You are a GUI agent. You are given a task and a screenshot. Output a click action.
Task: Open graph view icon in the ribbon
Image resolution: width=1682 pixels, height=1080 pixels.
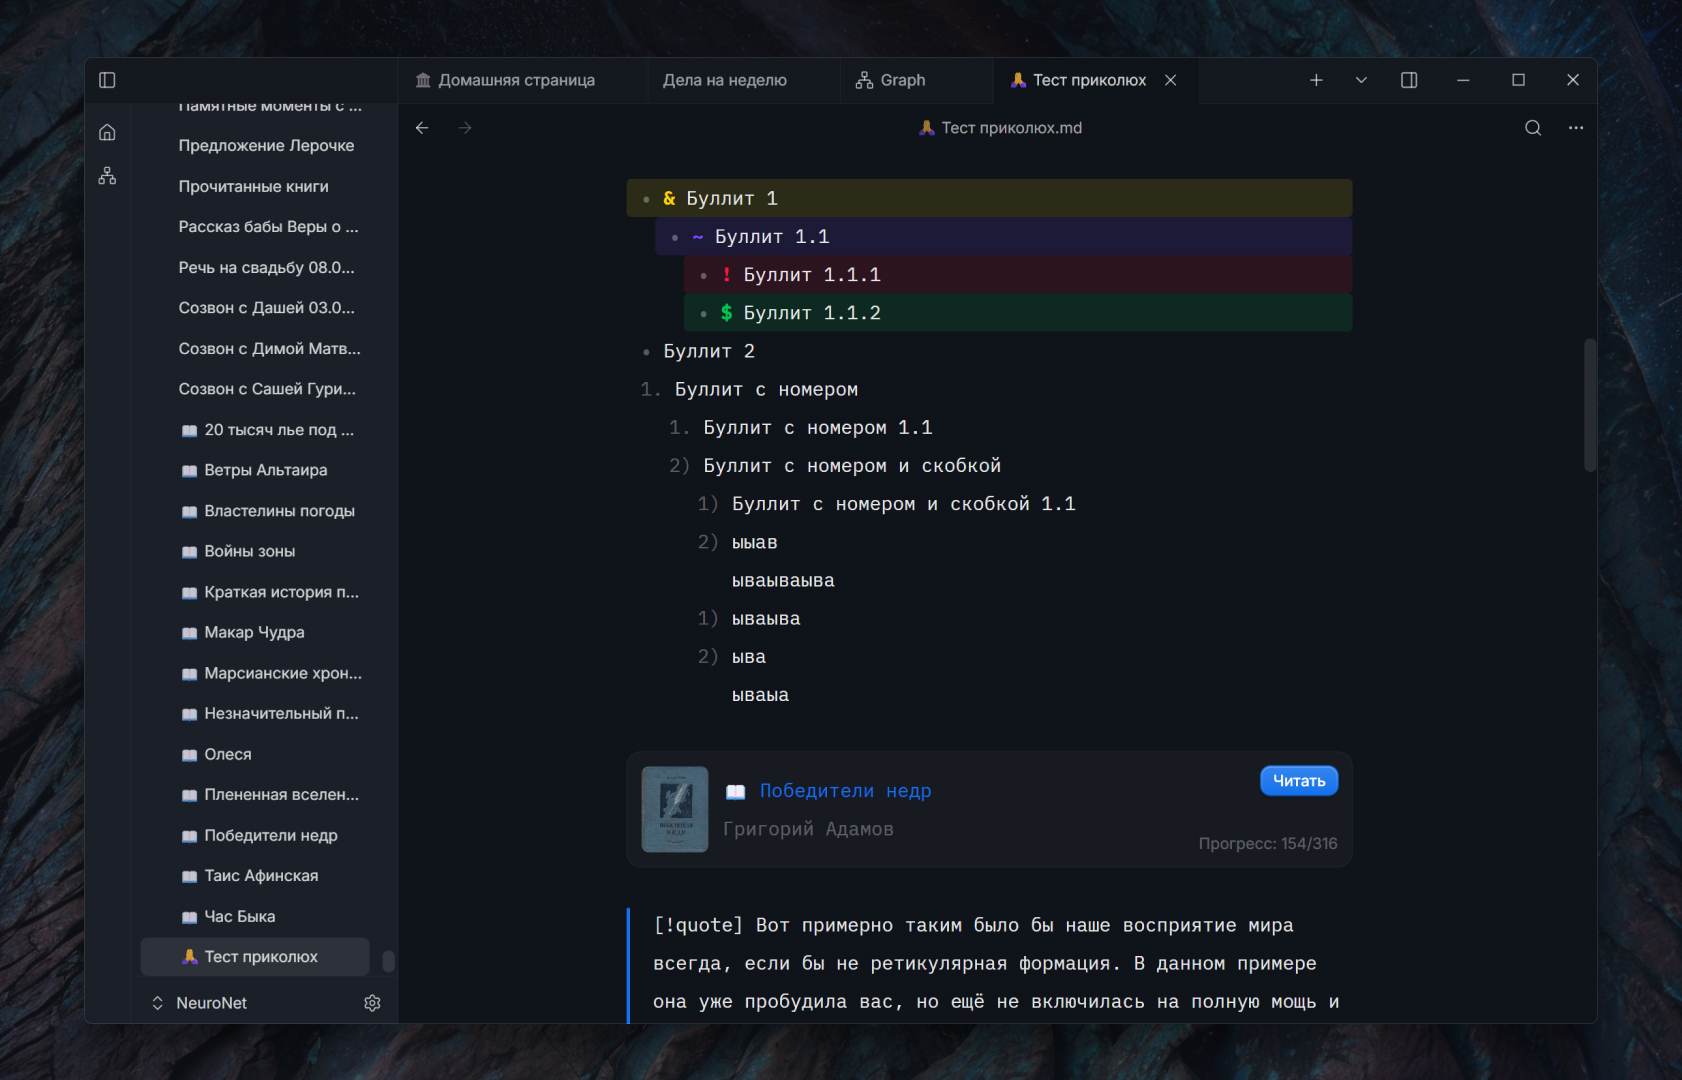tap(107, 176)
